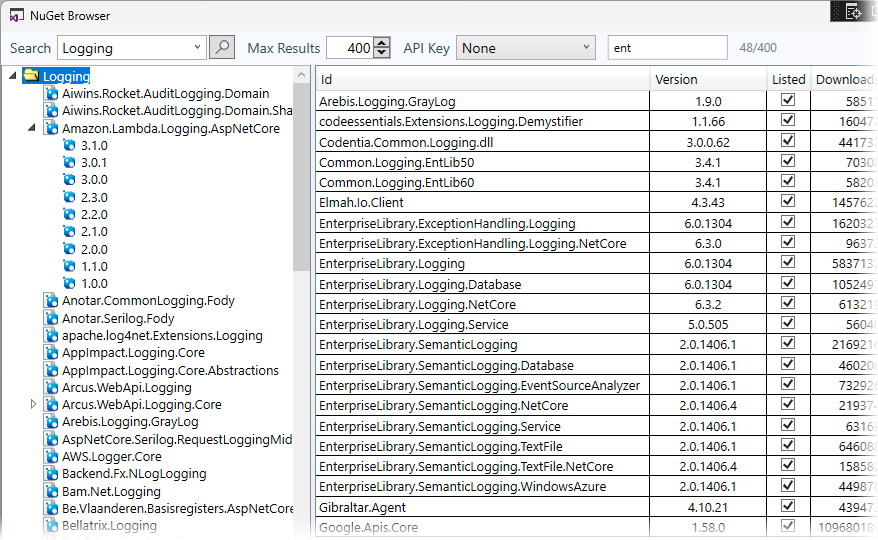Toggle Listed checkbox for EnterpriseLibrary.Logging row

pyautogui.click(x=788, y=262)
